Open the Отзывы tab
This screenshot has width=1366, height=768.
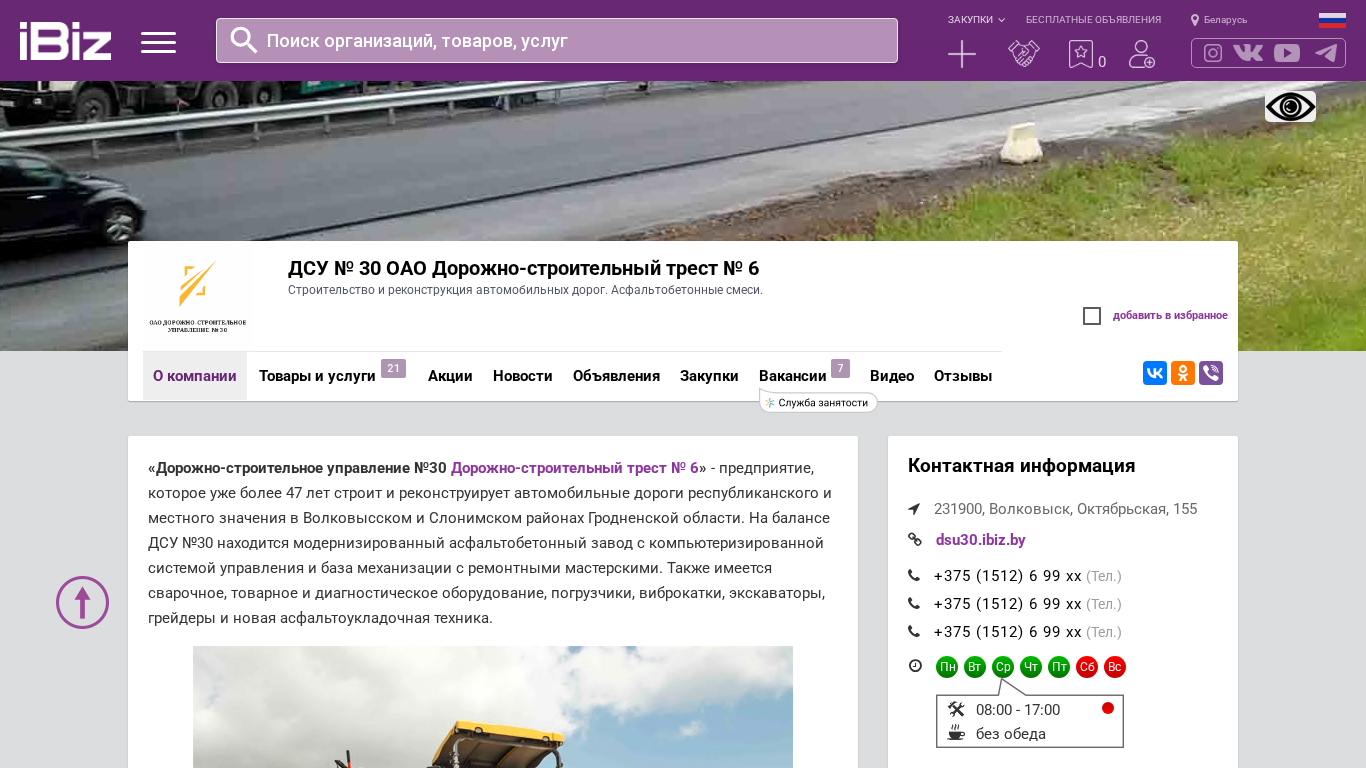[x=963, y=376]
